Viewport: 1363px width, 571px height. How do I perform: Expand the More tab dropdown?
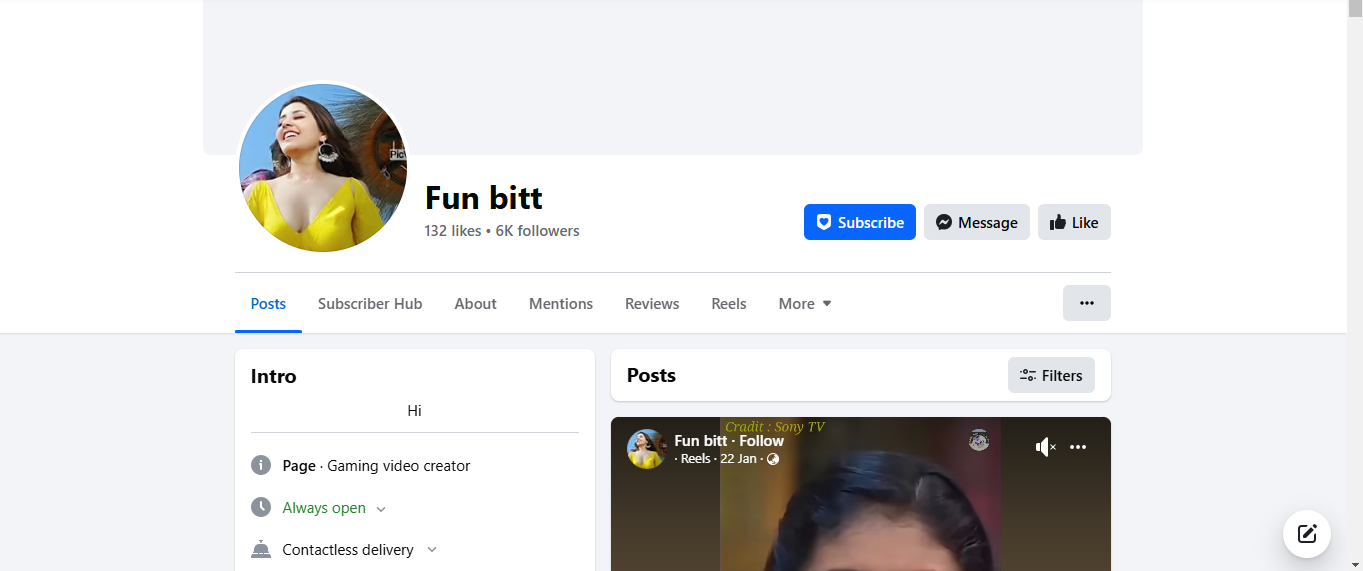(805, 304)
